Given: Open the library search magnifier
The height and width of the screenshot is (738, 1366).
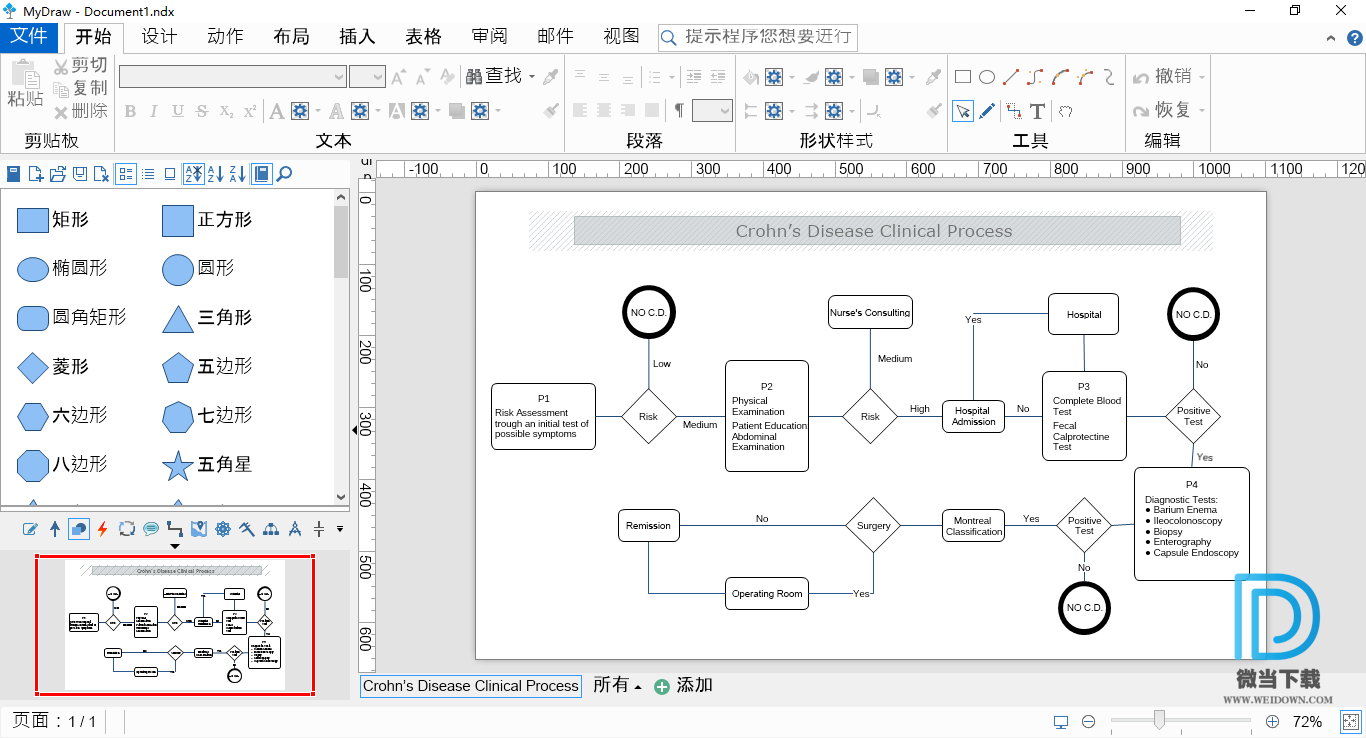Looking at the screenshot, I should point(285,174).
